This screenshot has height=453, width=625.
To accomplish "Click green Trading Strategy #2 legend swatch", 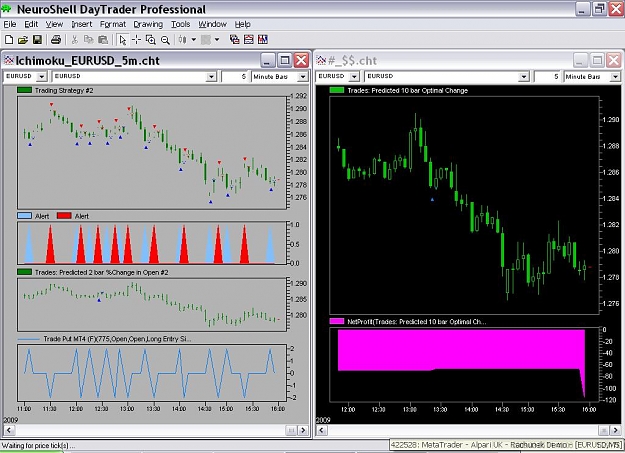I will click(x=24, y=90).
